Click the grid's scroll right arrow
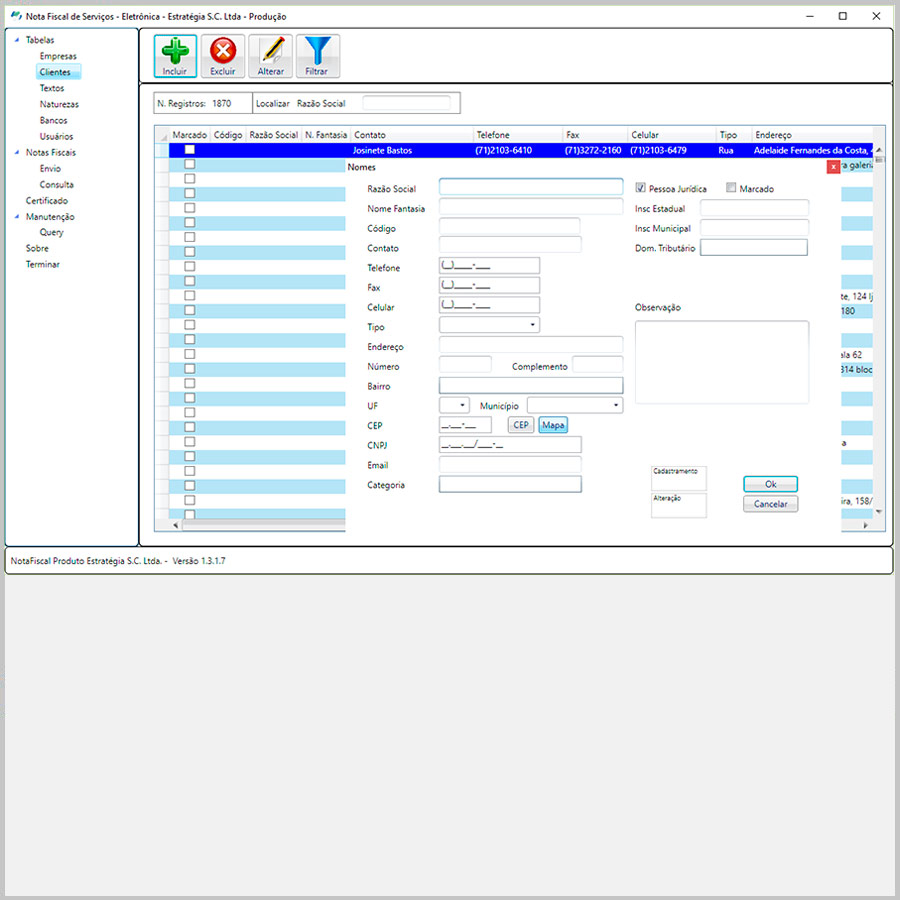This screenshot has width=900, height=900. [x=866, y=525]
